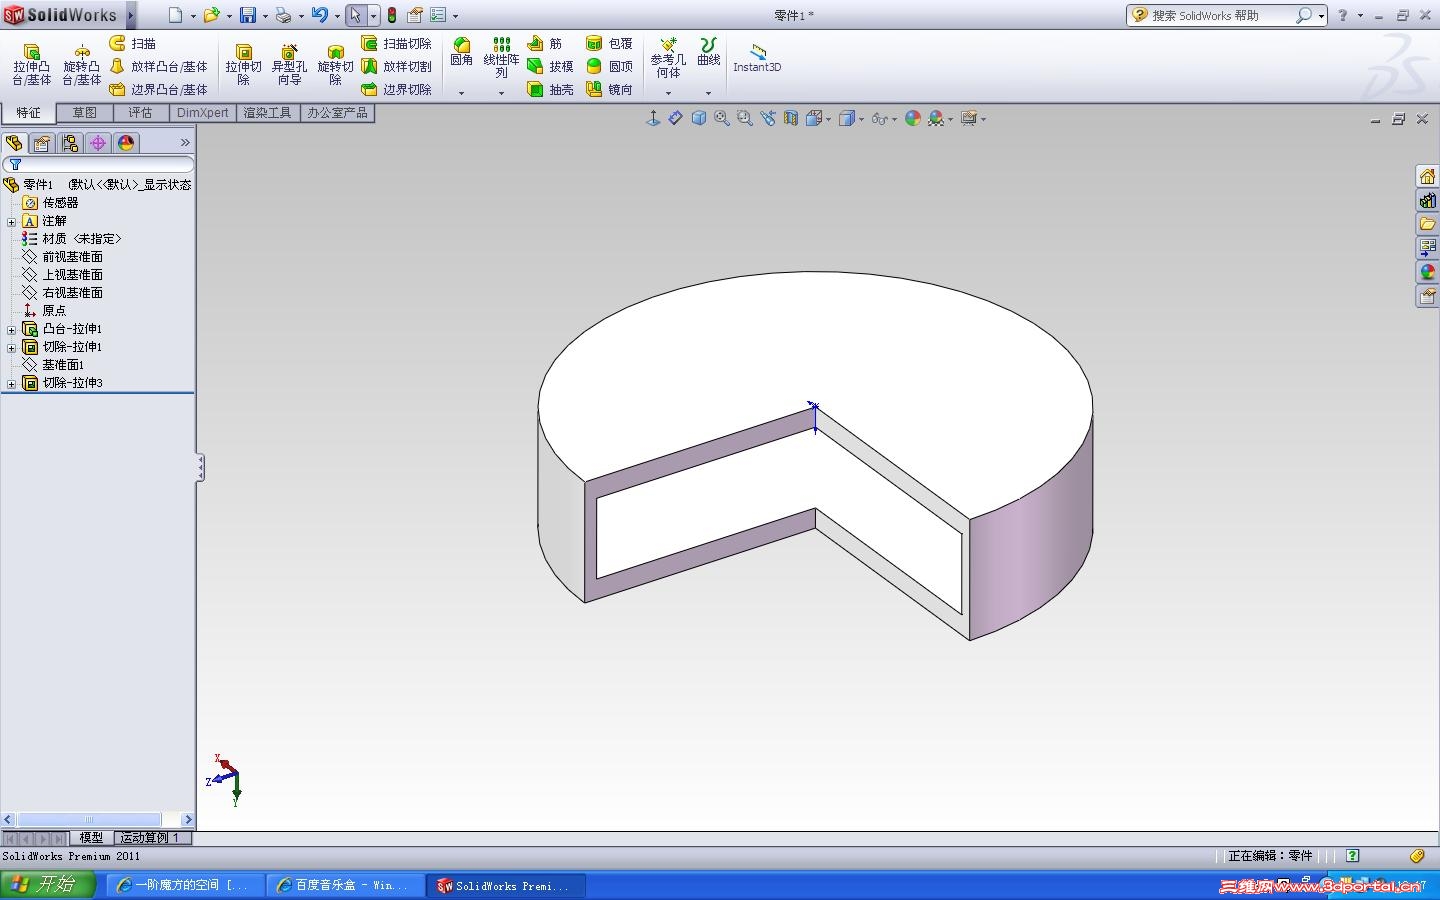Choose the 筋 rib tool
This screenshot has height=900, width=1440.
(x=544, y=44)
